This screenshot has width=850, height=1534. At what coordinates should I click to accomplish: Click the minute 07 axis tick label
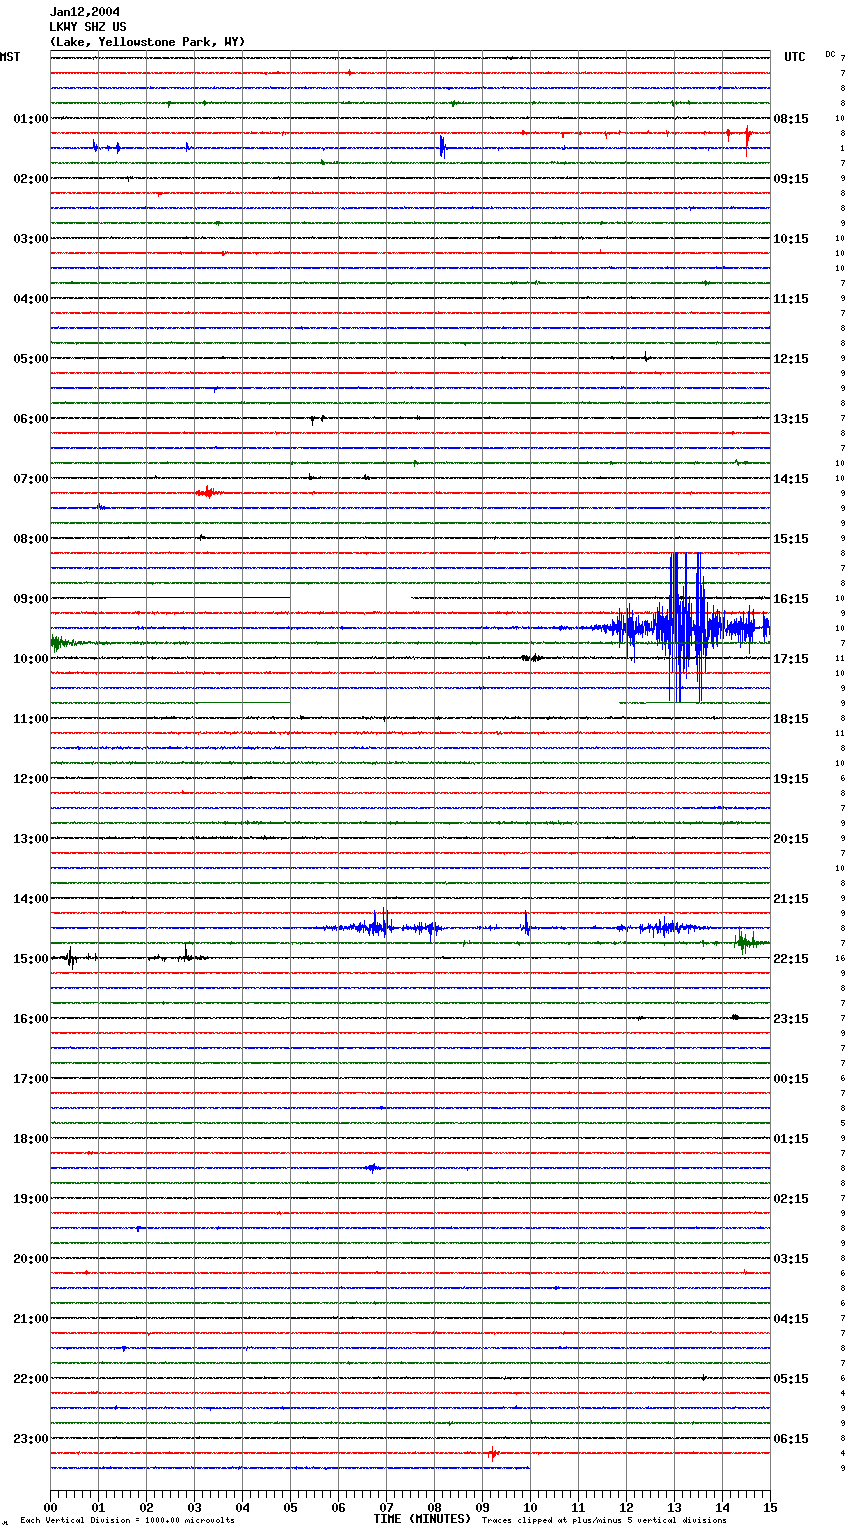click(x=386, y=1507)
